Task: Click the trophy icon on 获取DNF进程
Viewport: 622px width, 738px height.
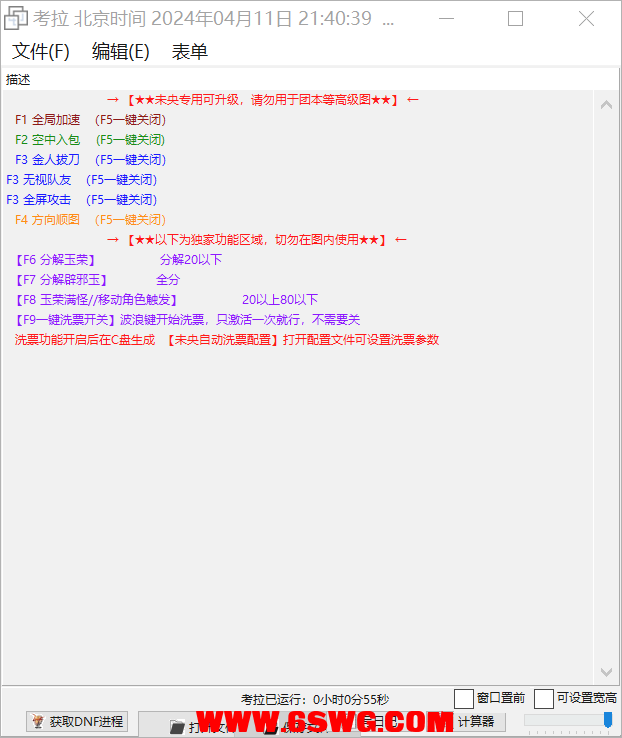Action: coord(38,721)
